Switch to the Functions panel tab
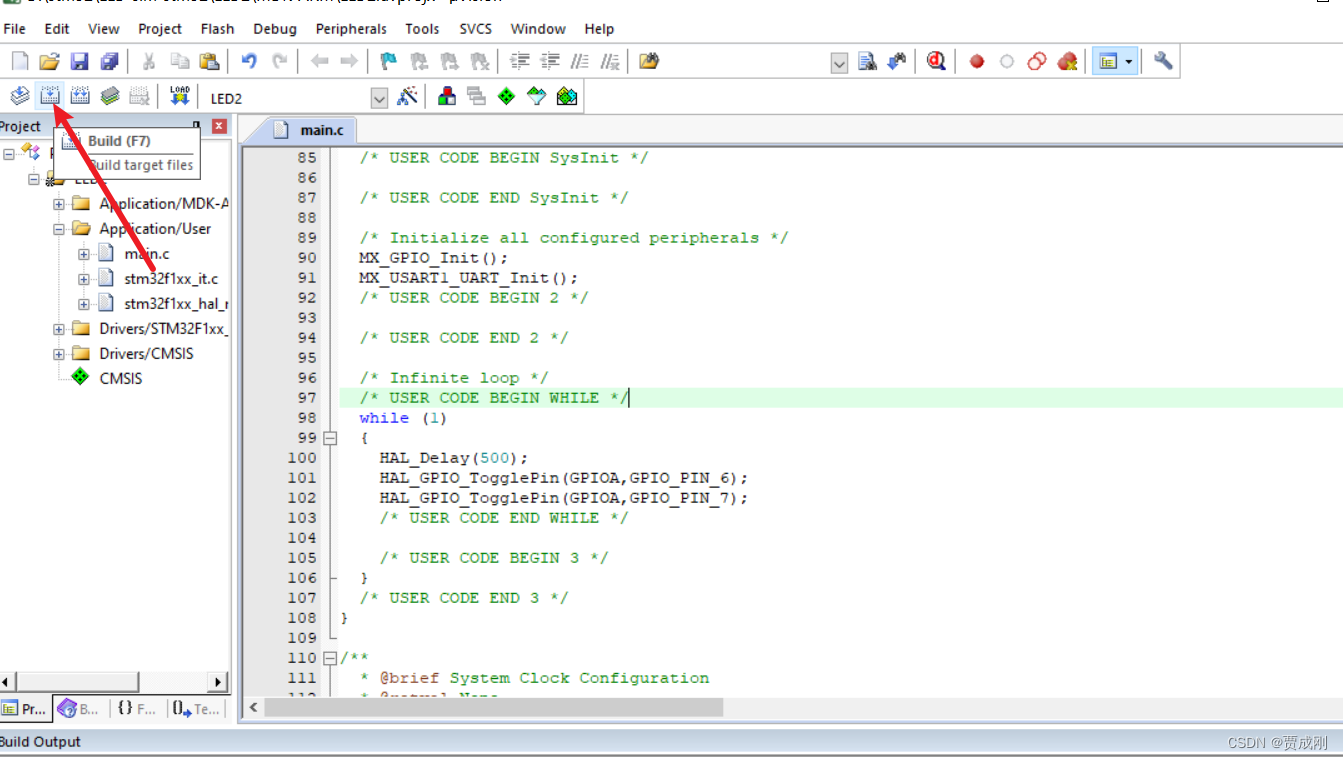The height and width of the screenshot is (760, 1343). 136,709
